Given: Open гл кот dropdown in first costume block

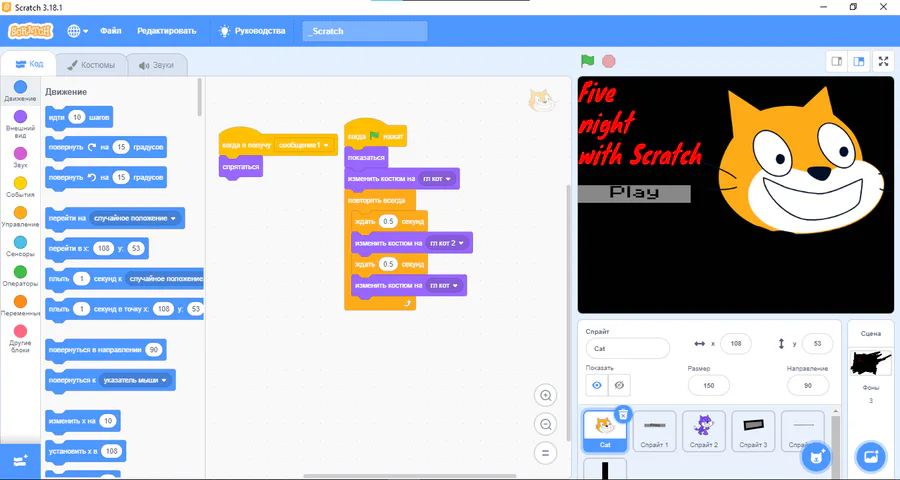Looking at the screenshot, I should click(437, 179).
